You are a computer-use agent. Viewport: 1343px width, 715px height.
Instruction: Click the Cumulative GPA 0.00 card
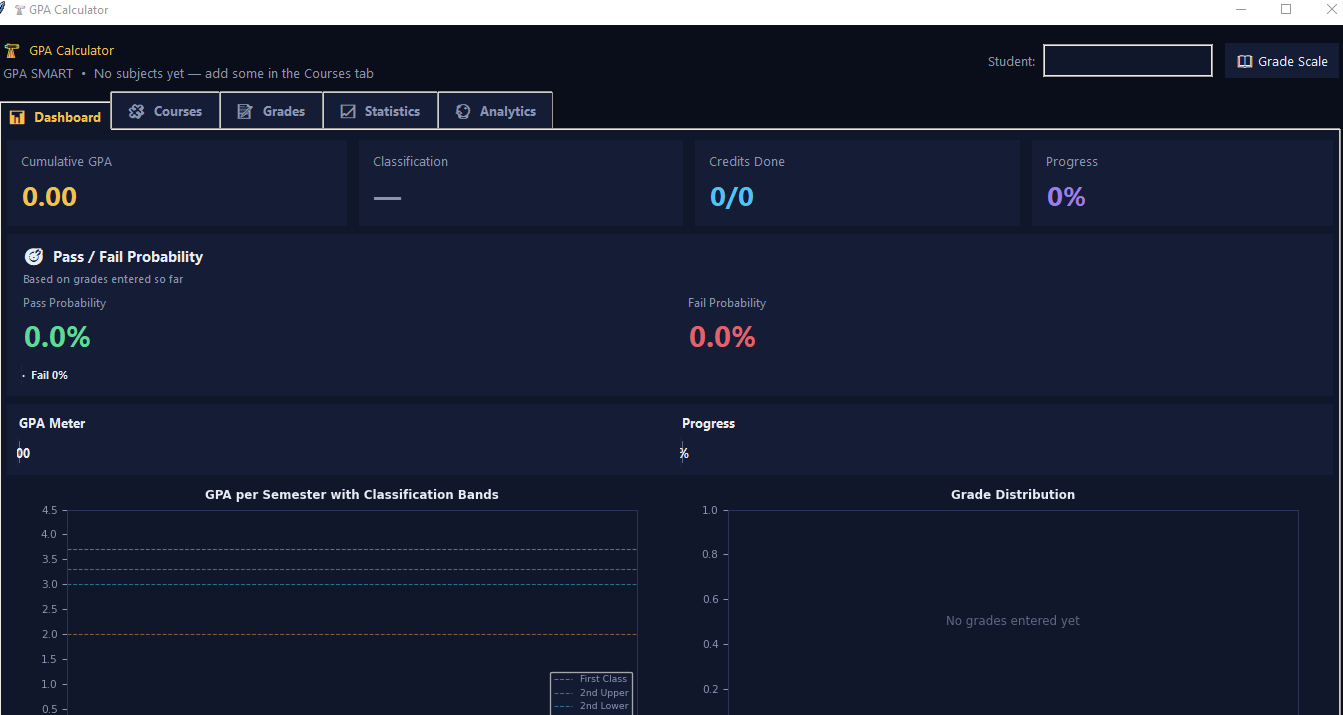[176, 182]
